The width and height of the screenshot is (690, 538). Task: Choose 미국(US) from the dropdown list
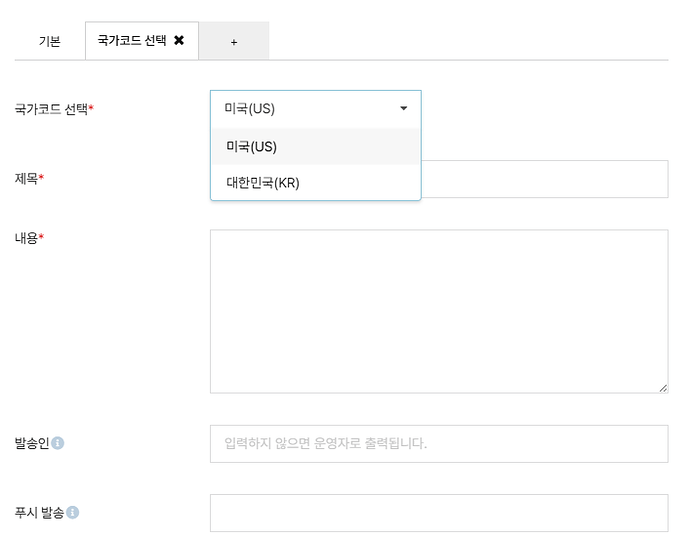pos(316,146)
